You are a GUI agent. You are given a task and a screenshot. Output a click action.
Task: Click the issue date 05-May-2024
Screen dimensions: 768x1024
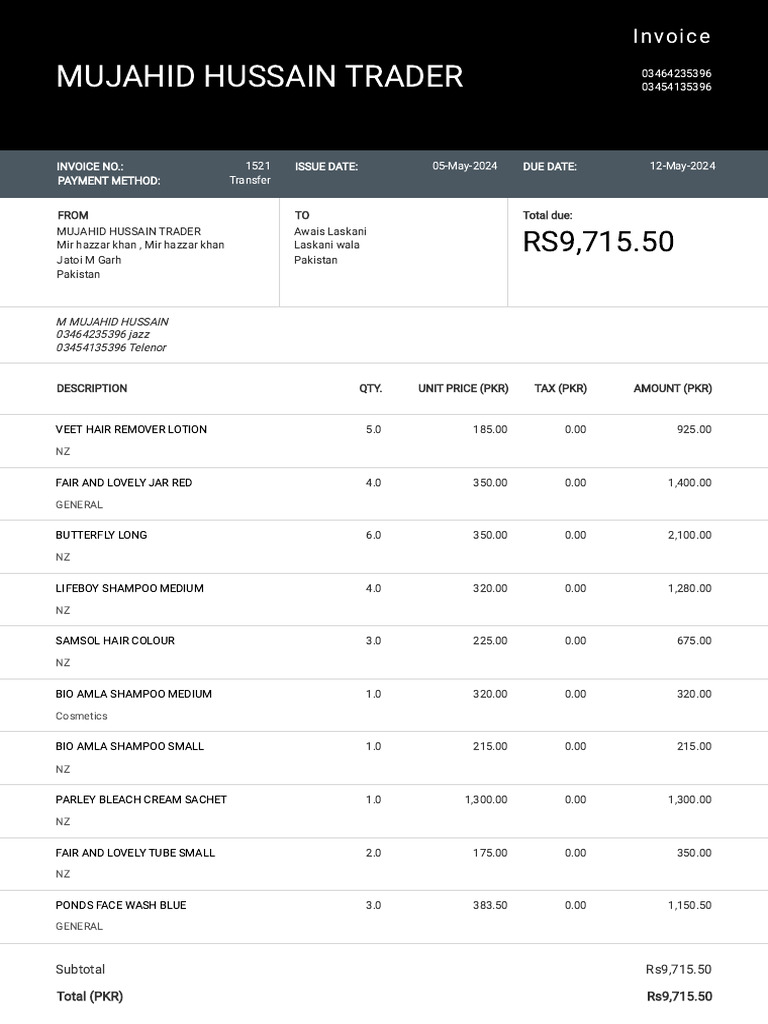[x=464, y=166]
